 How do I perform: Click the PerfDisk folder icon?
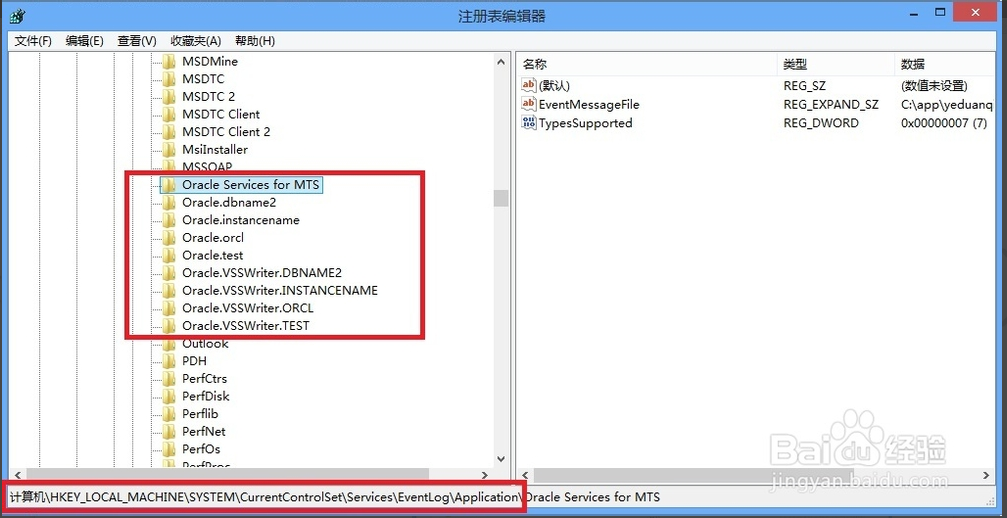tap(169, 396)
